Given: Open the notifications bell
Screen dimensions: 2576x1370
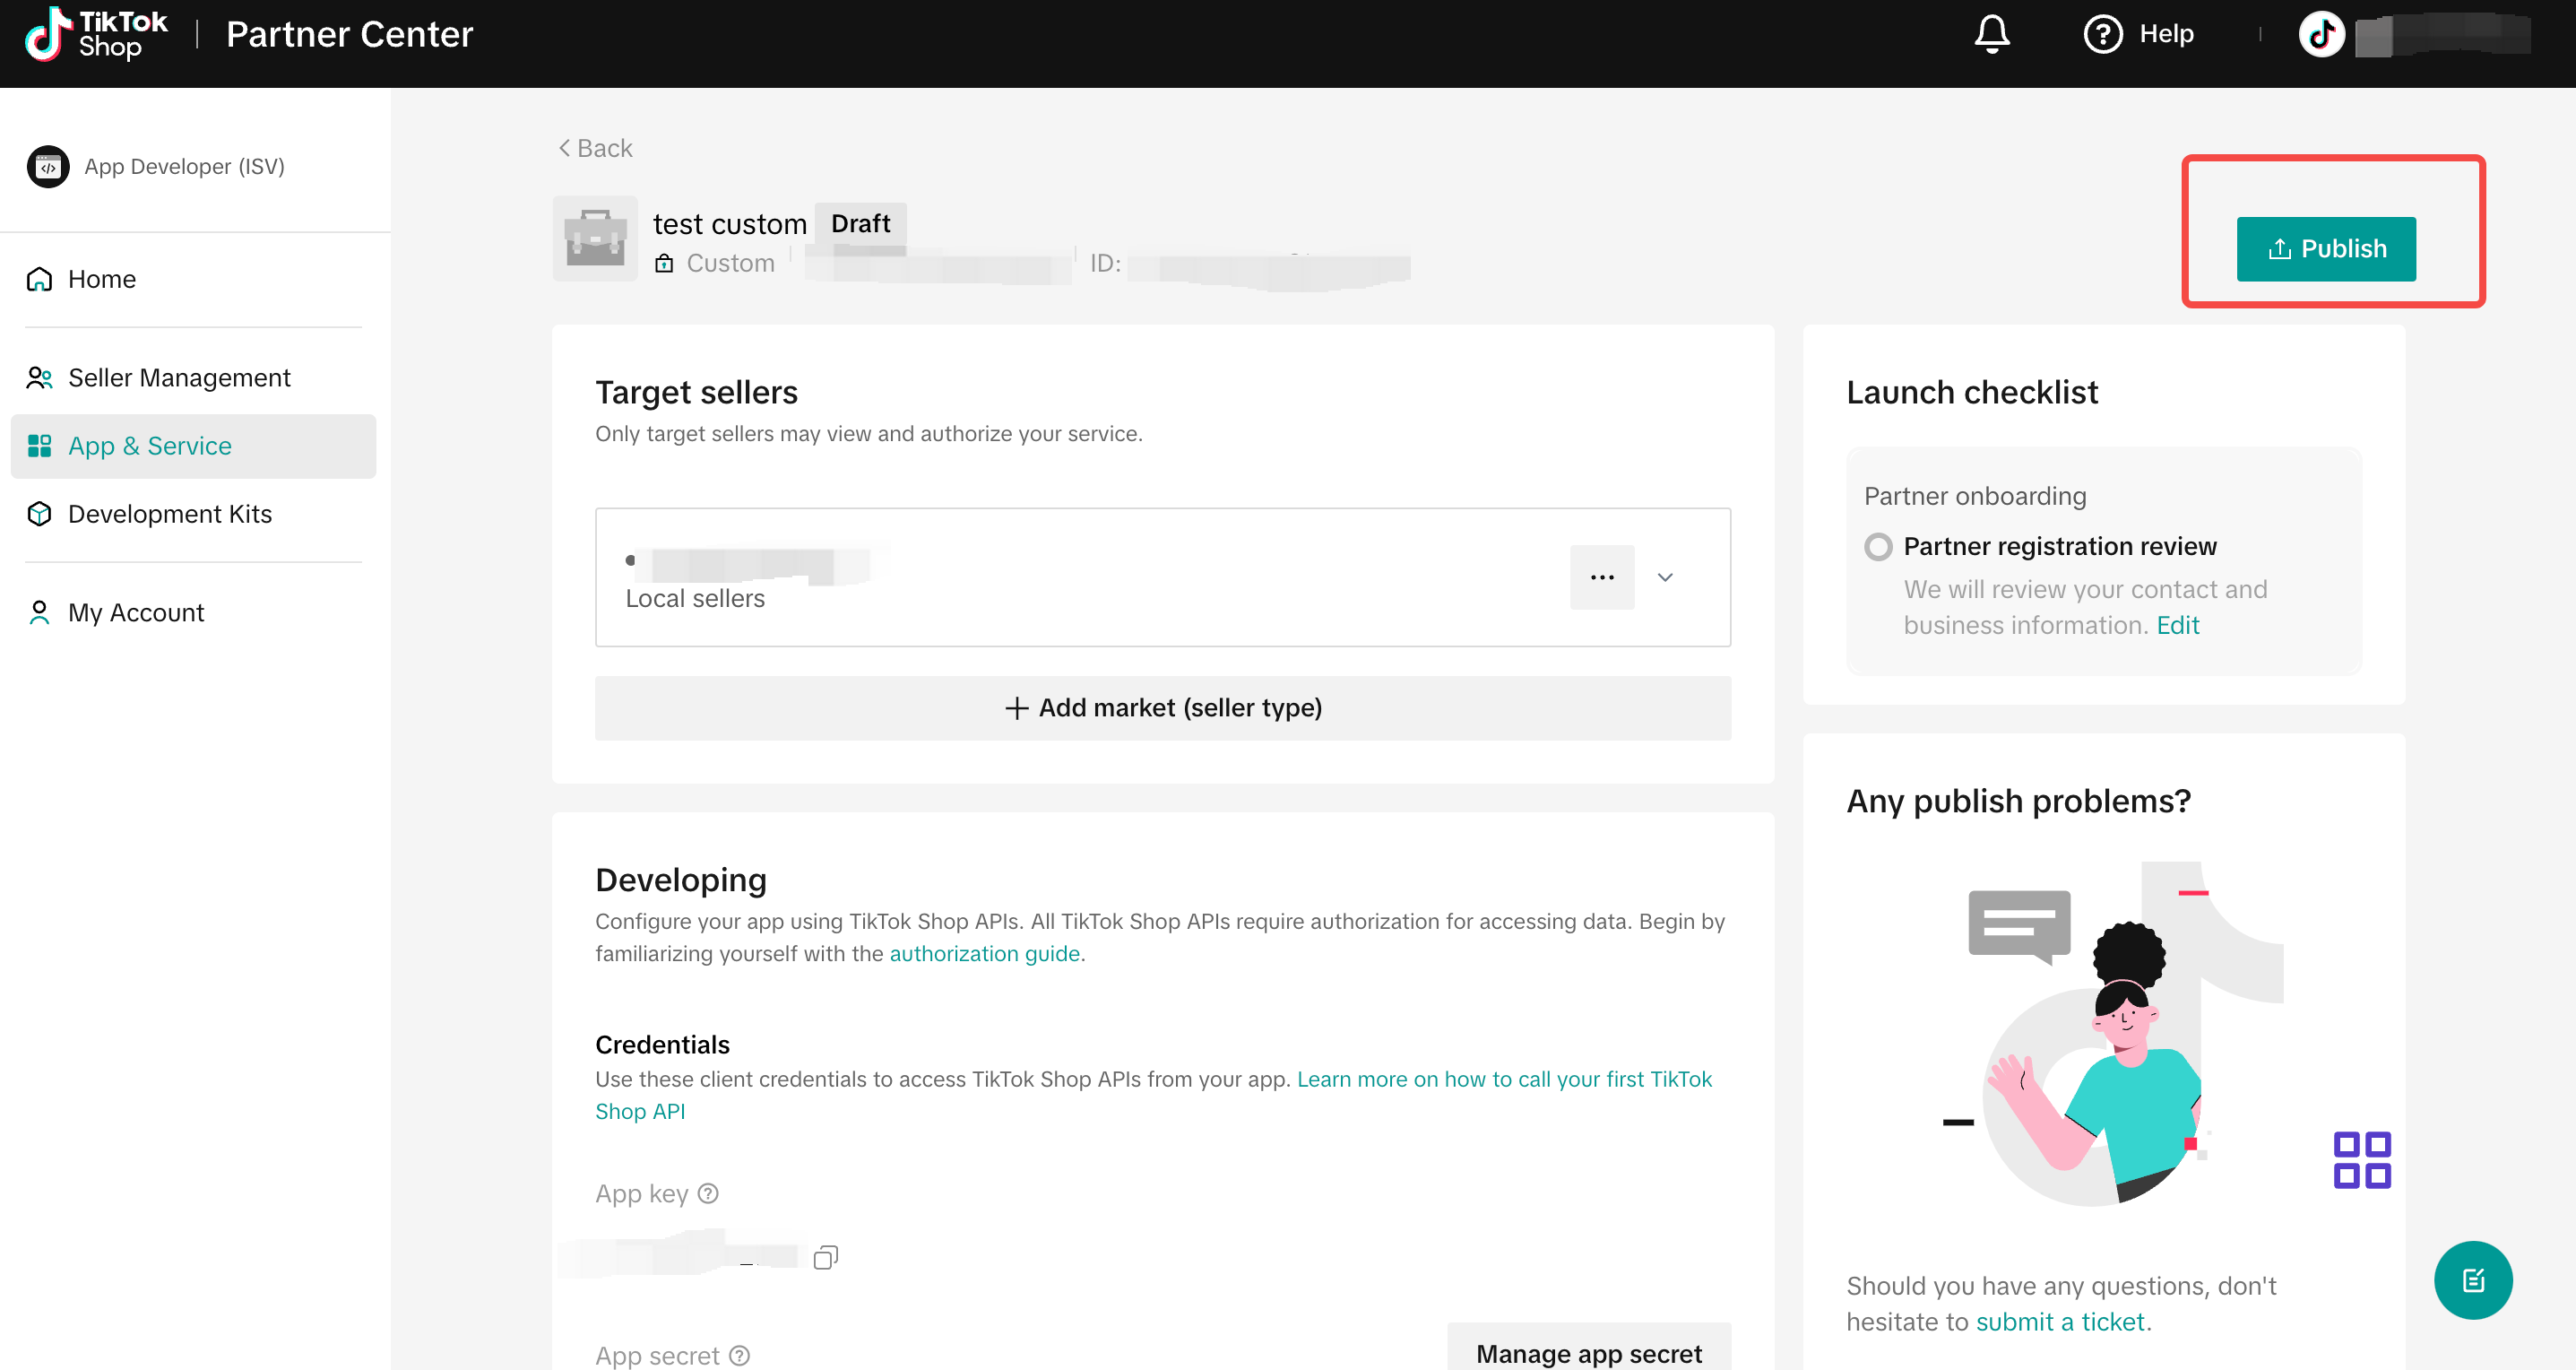Looking at the screenshot, I should coord(1991,33).
